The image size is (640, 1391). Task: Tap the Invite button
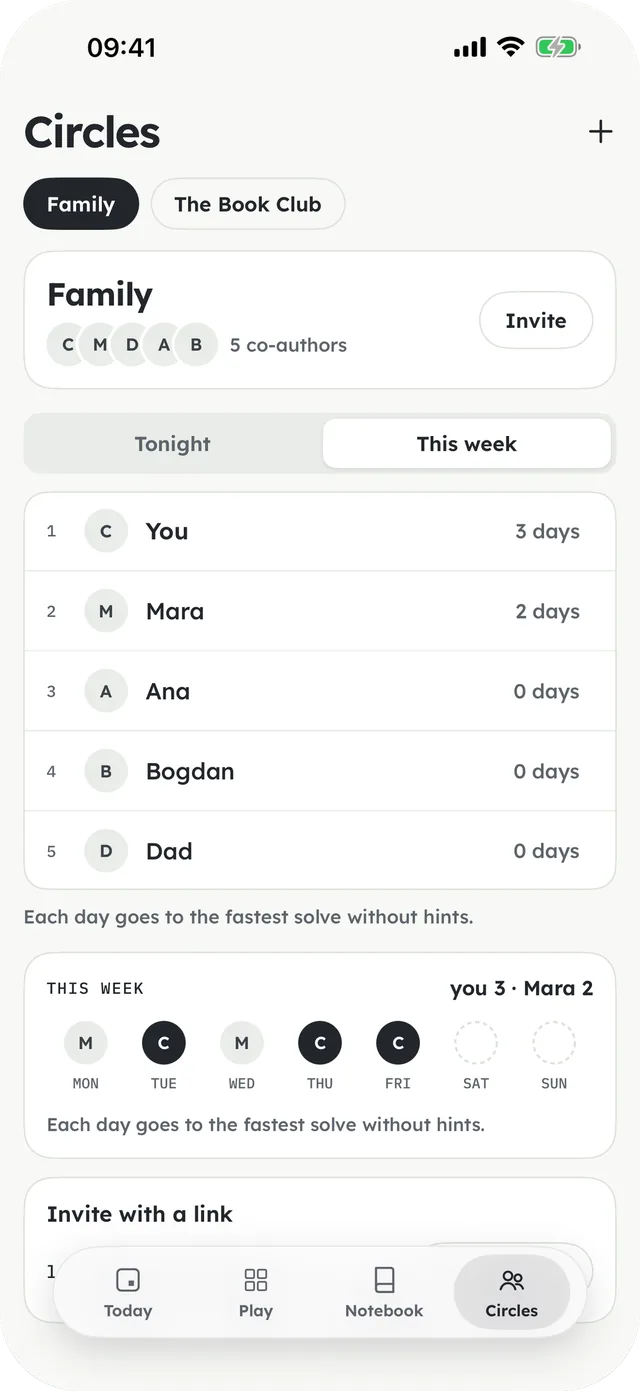click(x=536, y=321)
